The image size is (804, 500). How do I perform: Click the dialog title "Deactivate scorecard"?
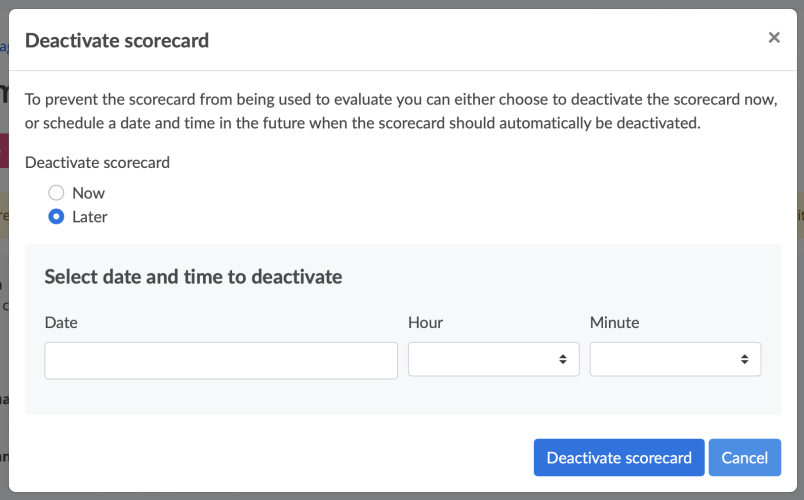(x=117, y=41)
